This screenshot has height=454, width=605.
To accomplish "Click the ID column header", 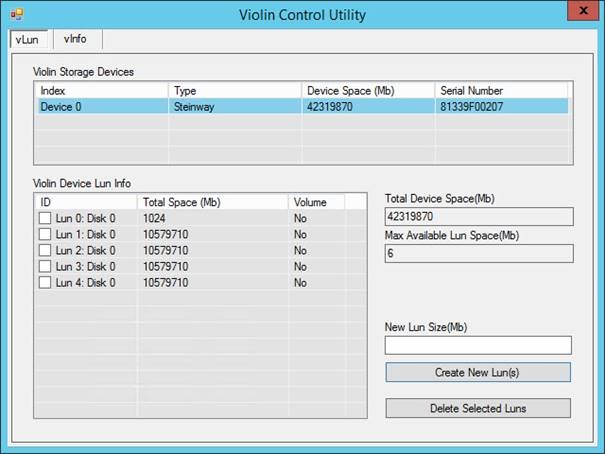I will [x=86, y=202].
